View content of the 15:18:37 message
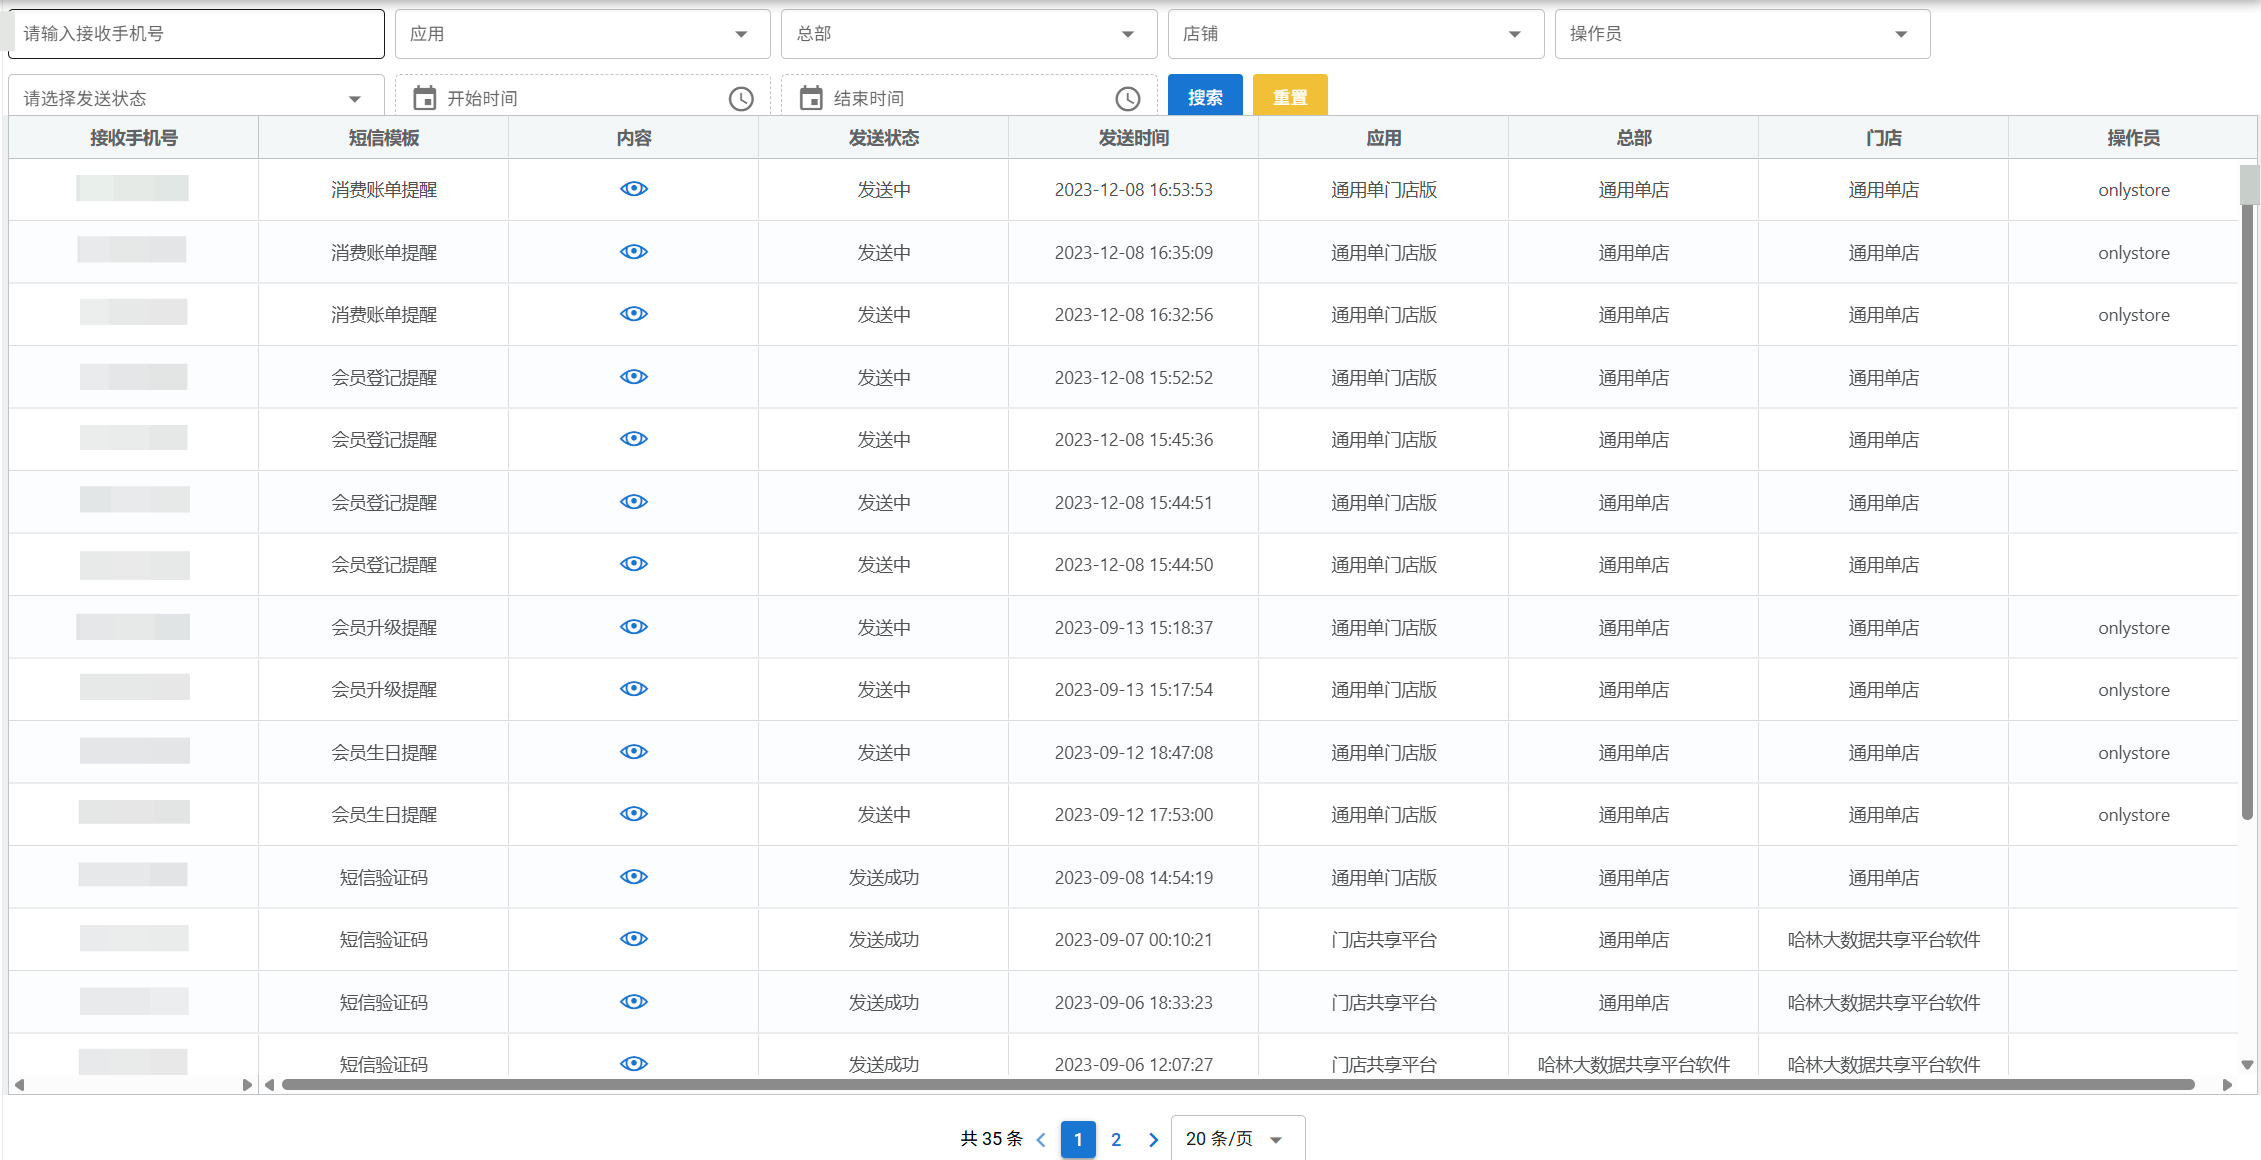 click(634, 627)
